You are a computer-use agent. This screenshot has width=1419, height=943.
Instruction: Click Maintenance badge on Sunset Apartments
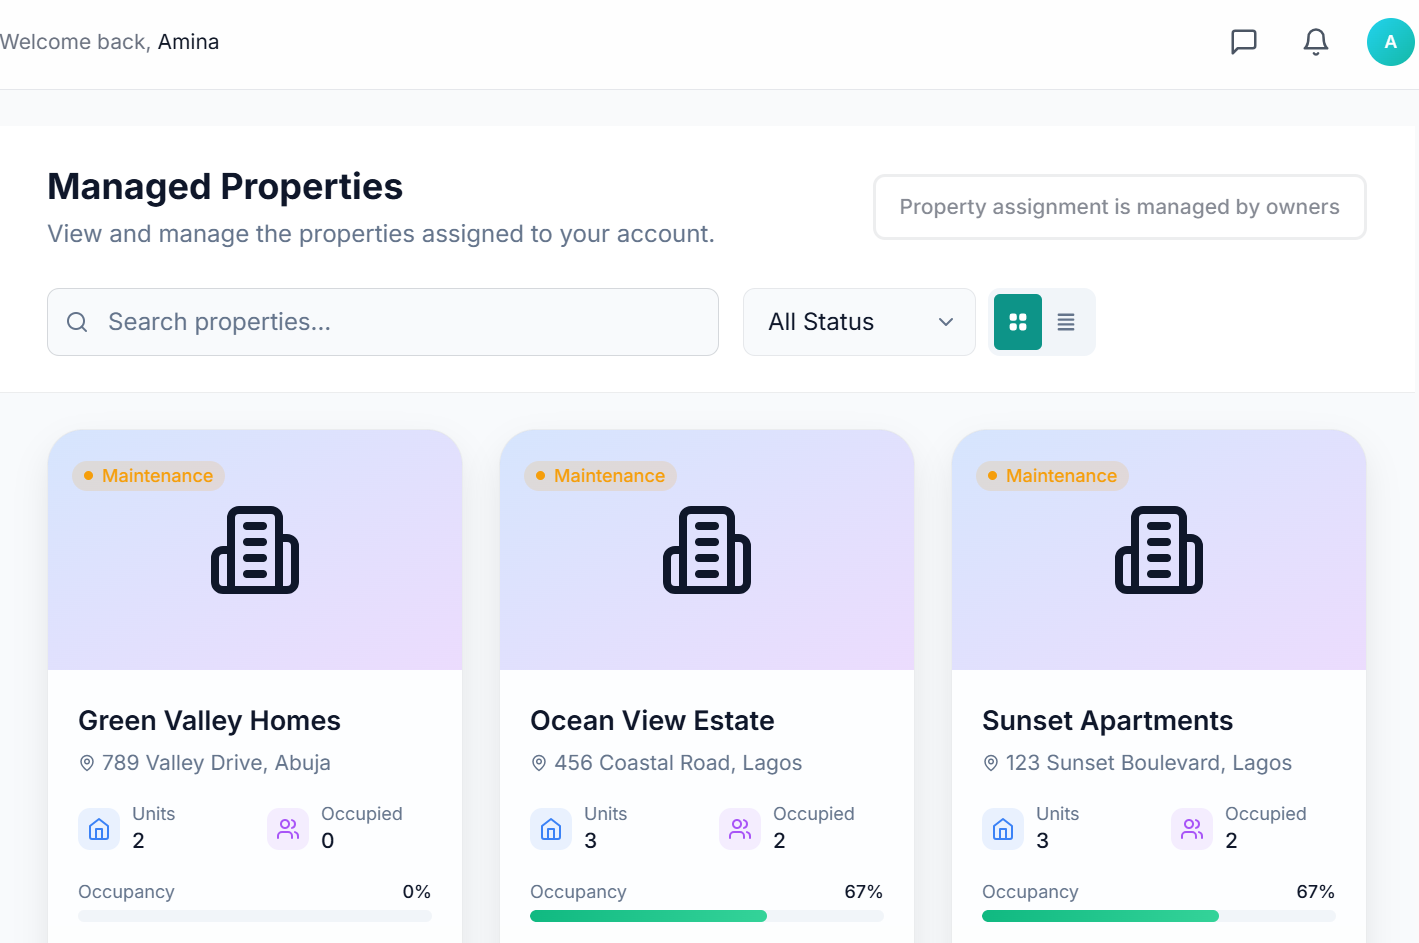(1052, 476)
